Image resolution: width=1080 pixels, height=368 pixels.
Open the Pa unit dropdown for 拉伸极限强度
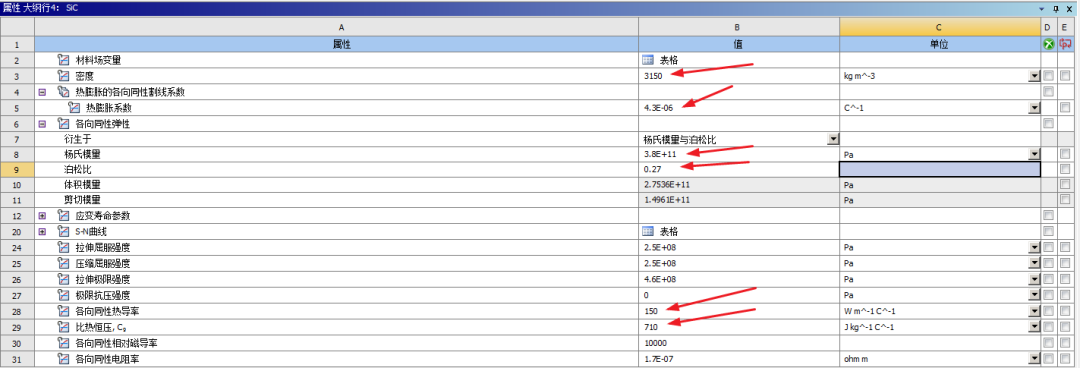tap(1034, 279)
